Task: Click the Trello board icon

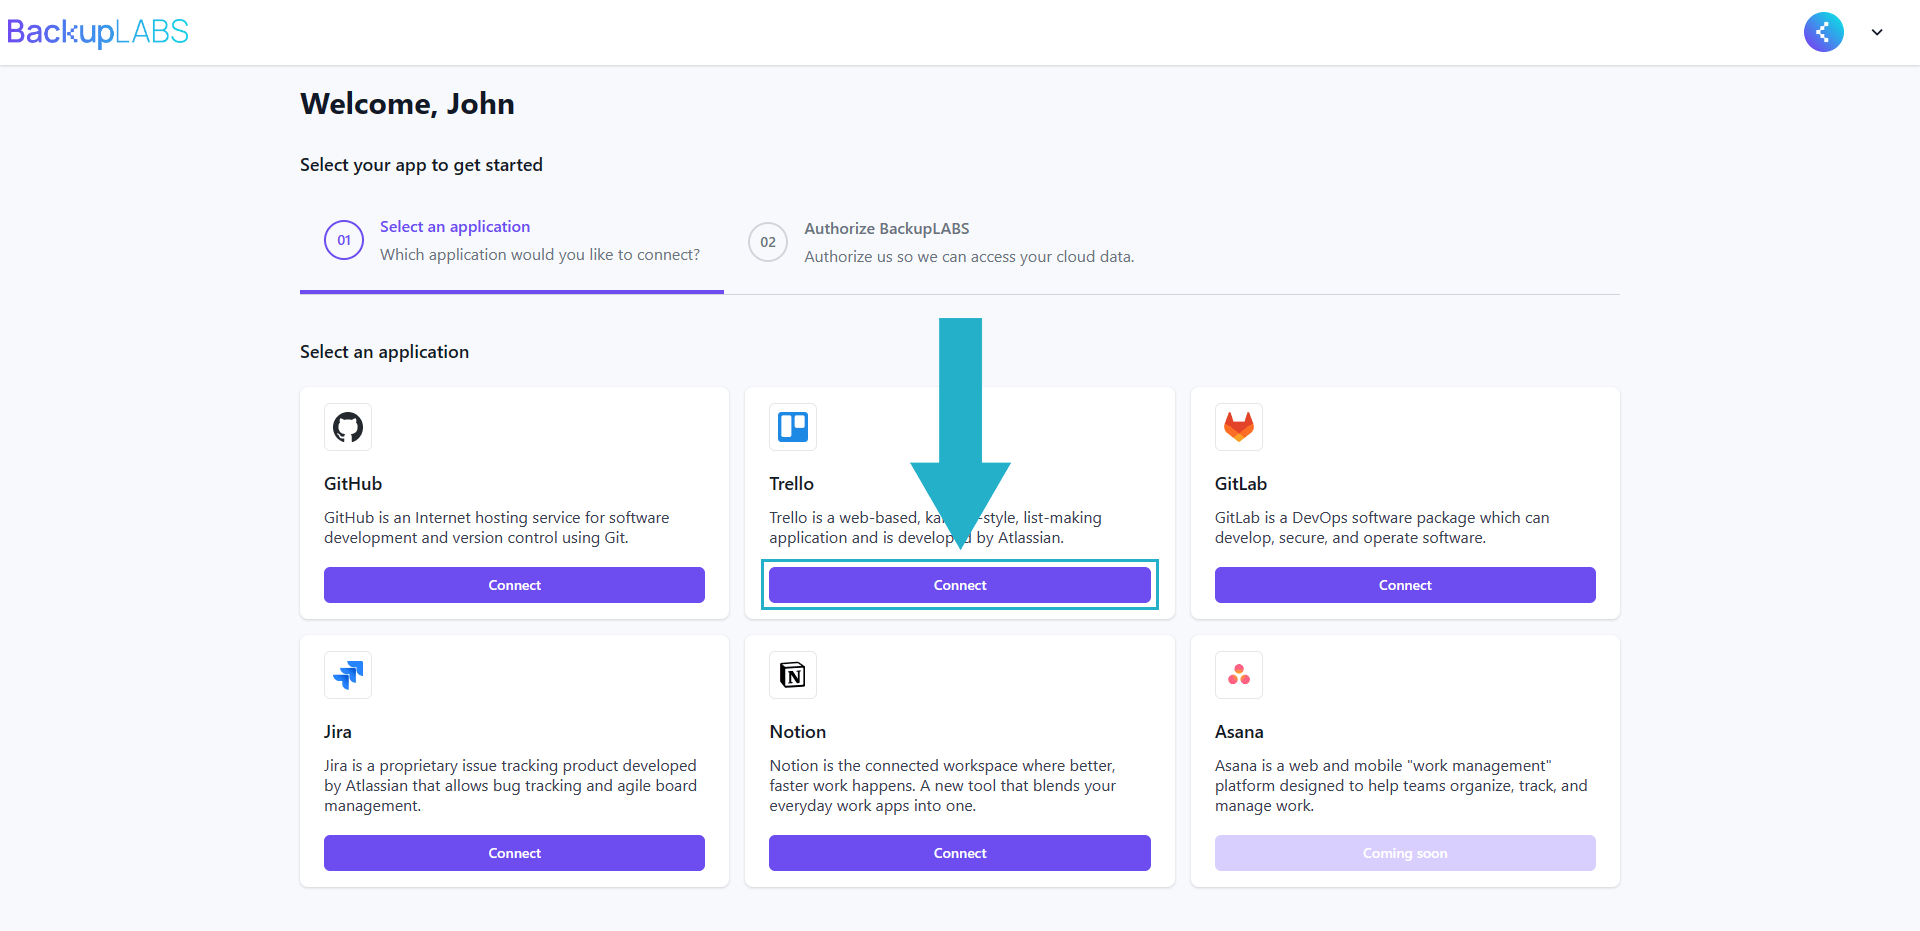Action: point(793,427)
